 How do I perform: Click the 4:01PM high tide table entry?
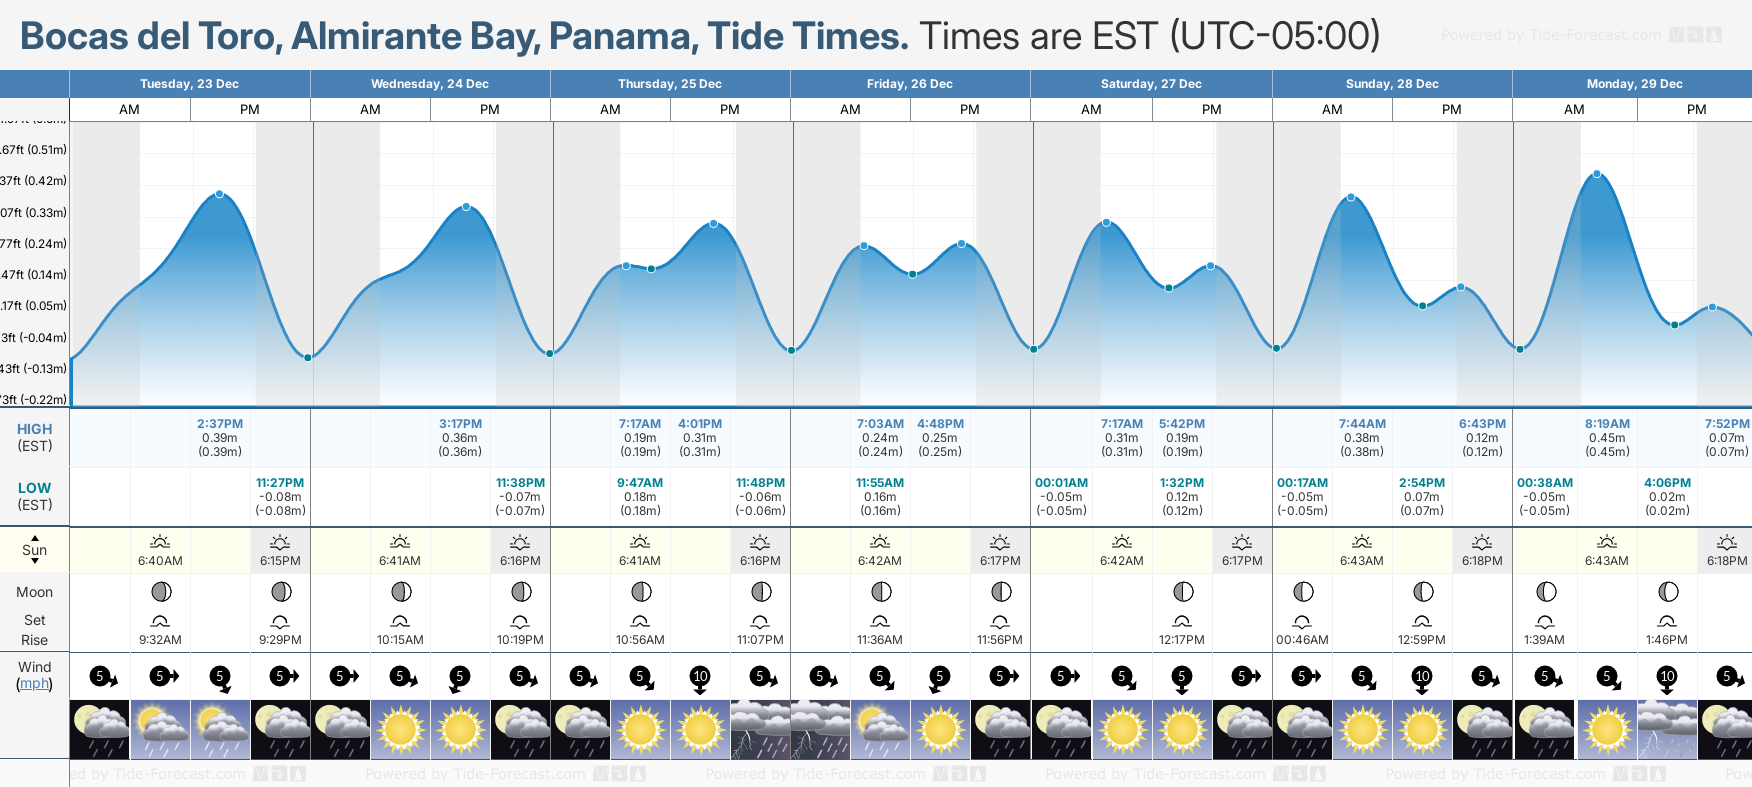[700, 438]
